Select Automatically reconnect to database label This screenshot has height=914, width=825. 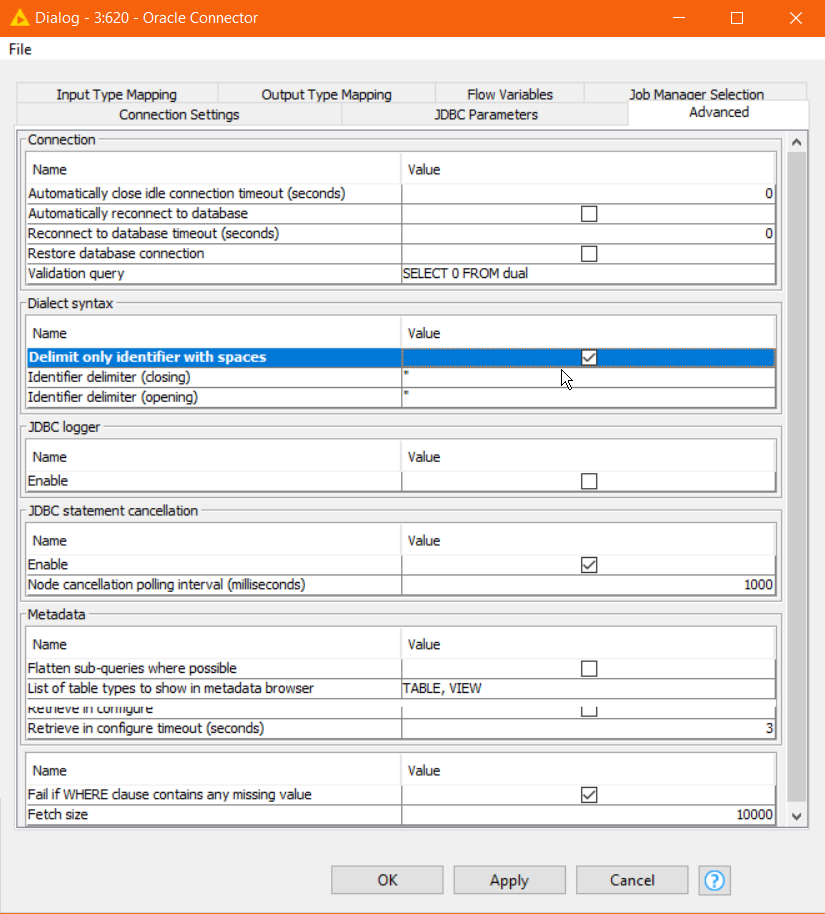pyautogui.click(x=138, y=213)
